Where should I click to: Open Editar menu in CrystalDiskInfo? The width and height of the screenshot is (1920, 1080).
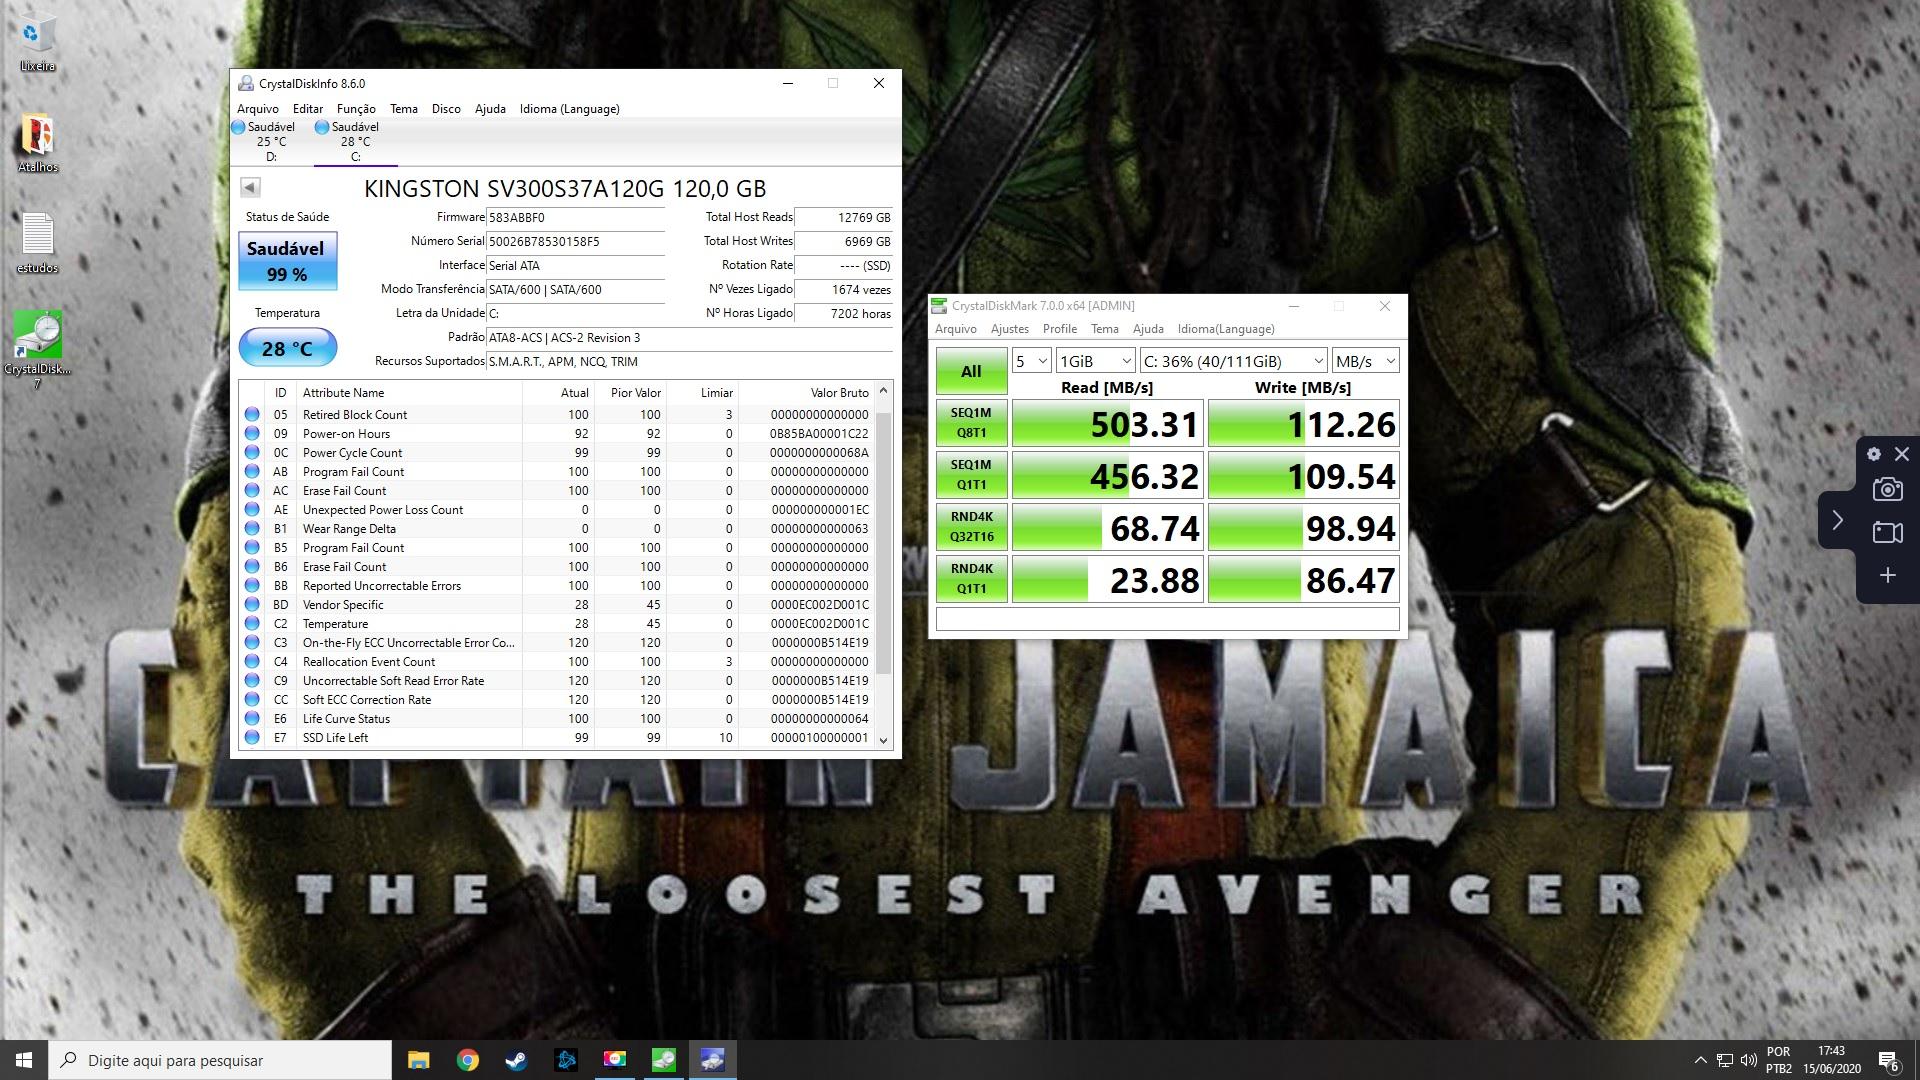[x=308, y=109]
